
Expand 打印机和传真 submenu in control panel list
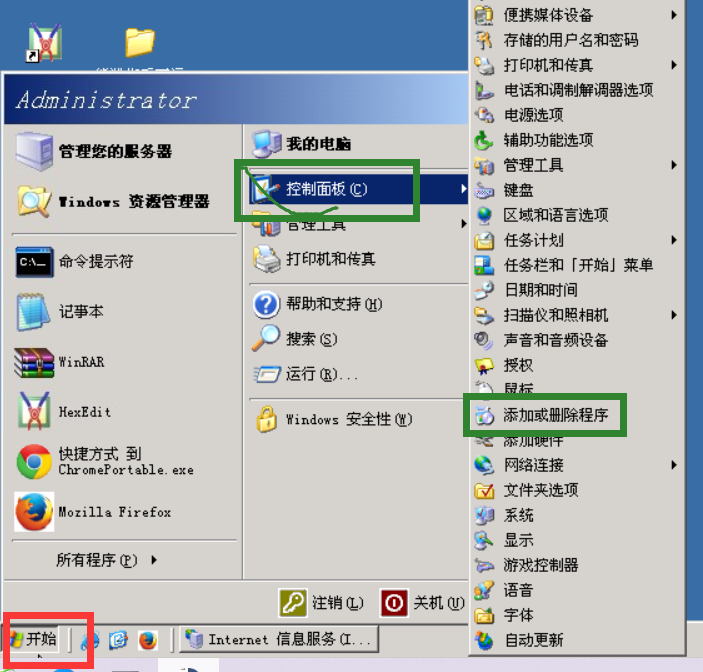pyautogui.click(x=577, y=65)
